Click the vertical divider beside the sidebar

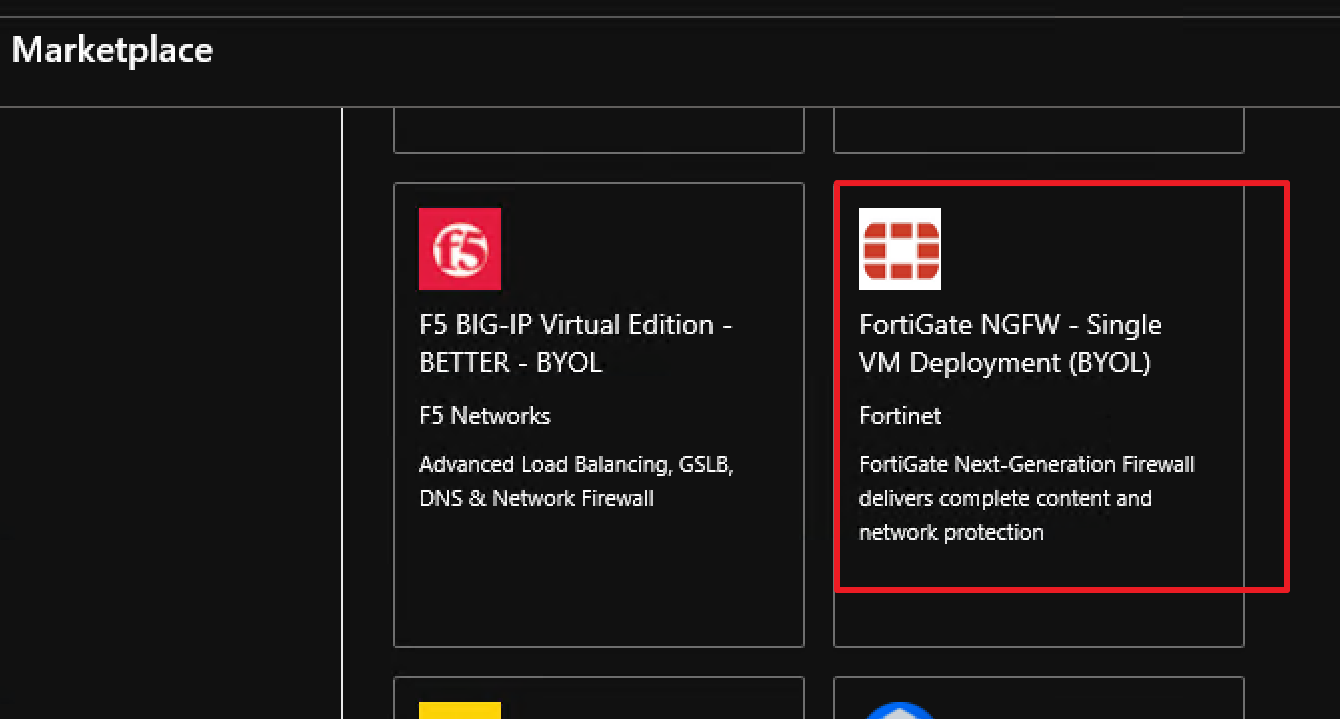(343, 400)
